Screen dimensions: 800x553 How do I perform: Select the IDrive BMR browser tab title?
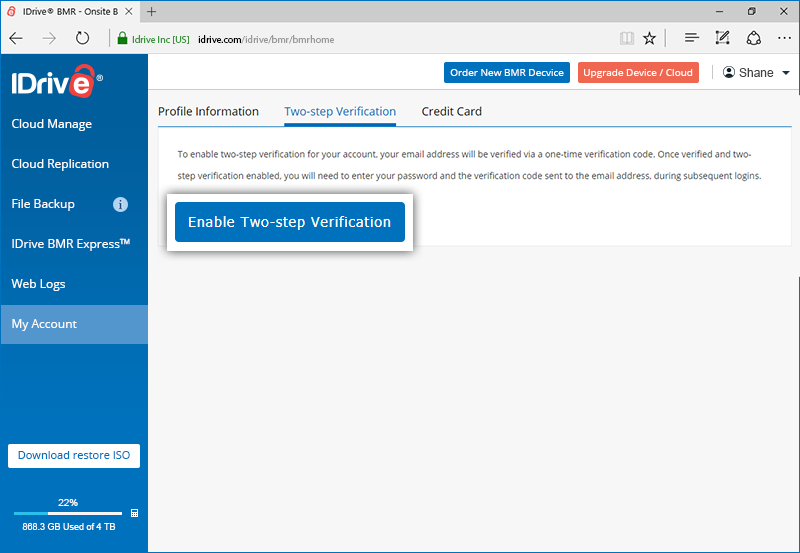click(x=70, y=11)
